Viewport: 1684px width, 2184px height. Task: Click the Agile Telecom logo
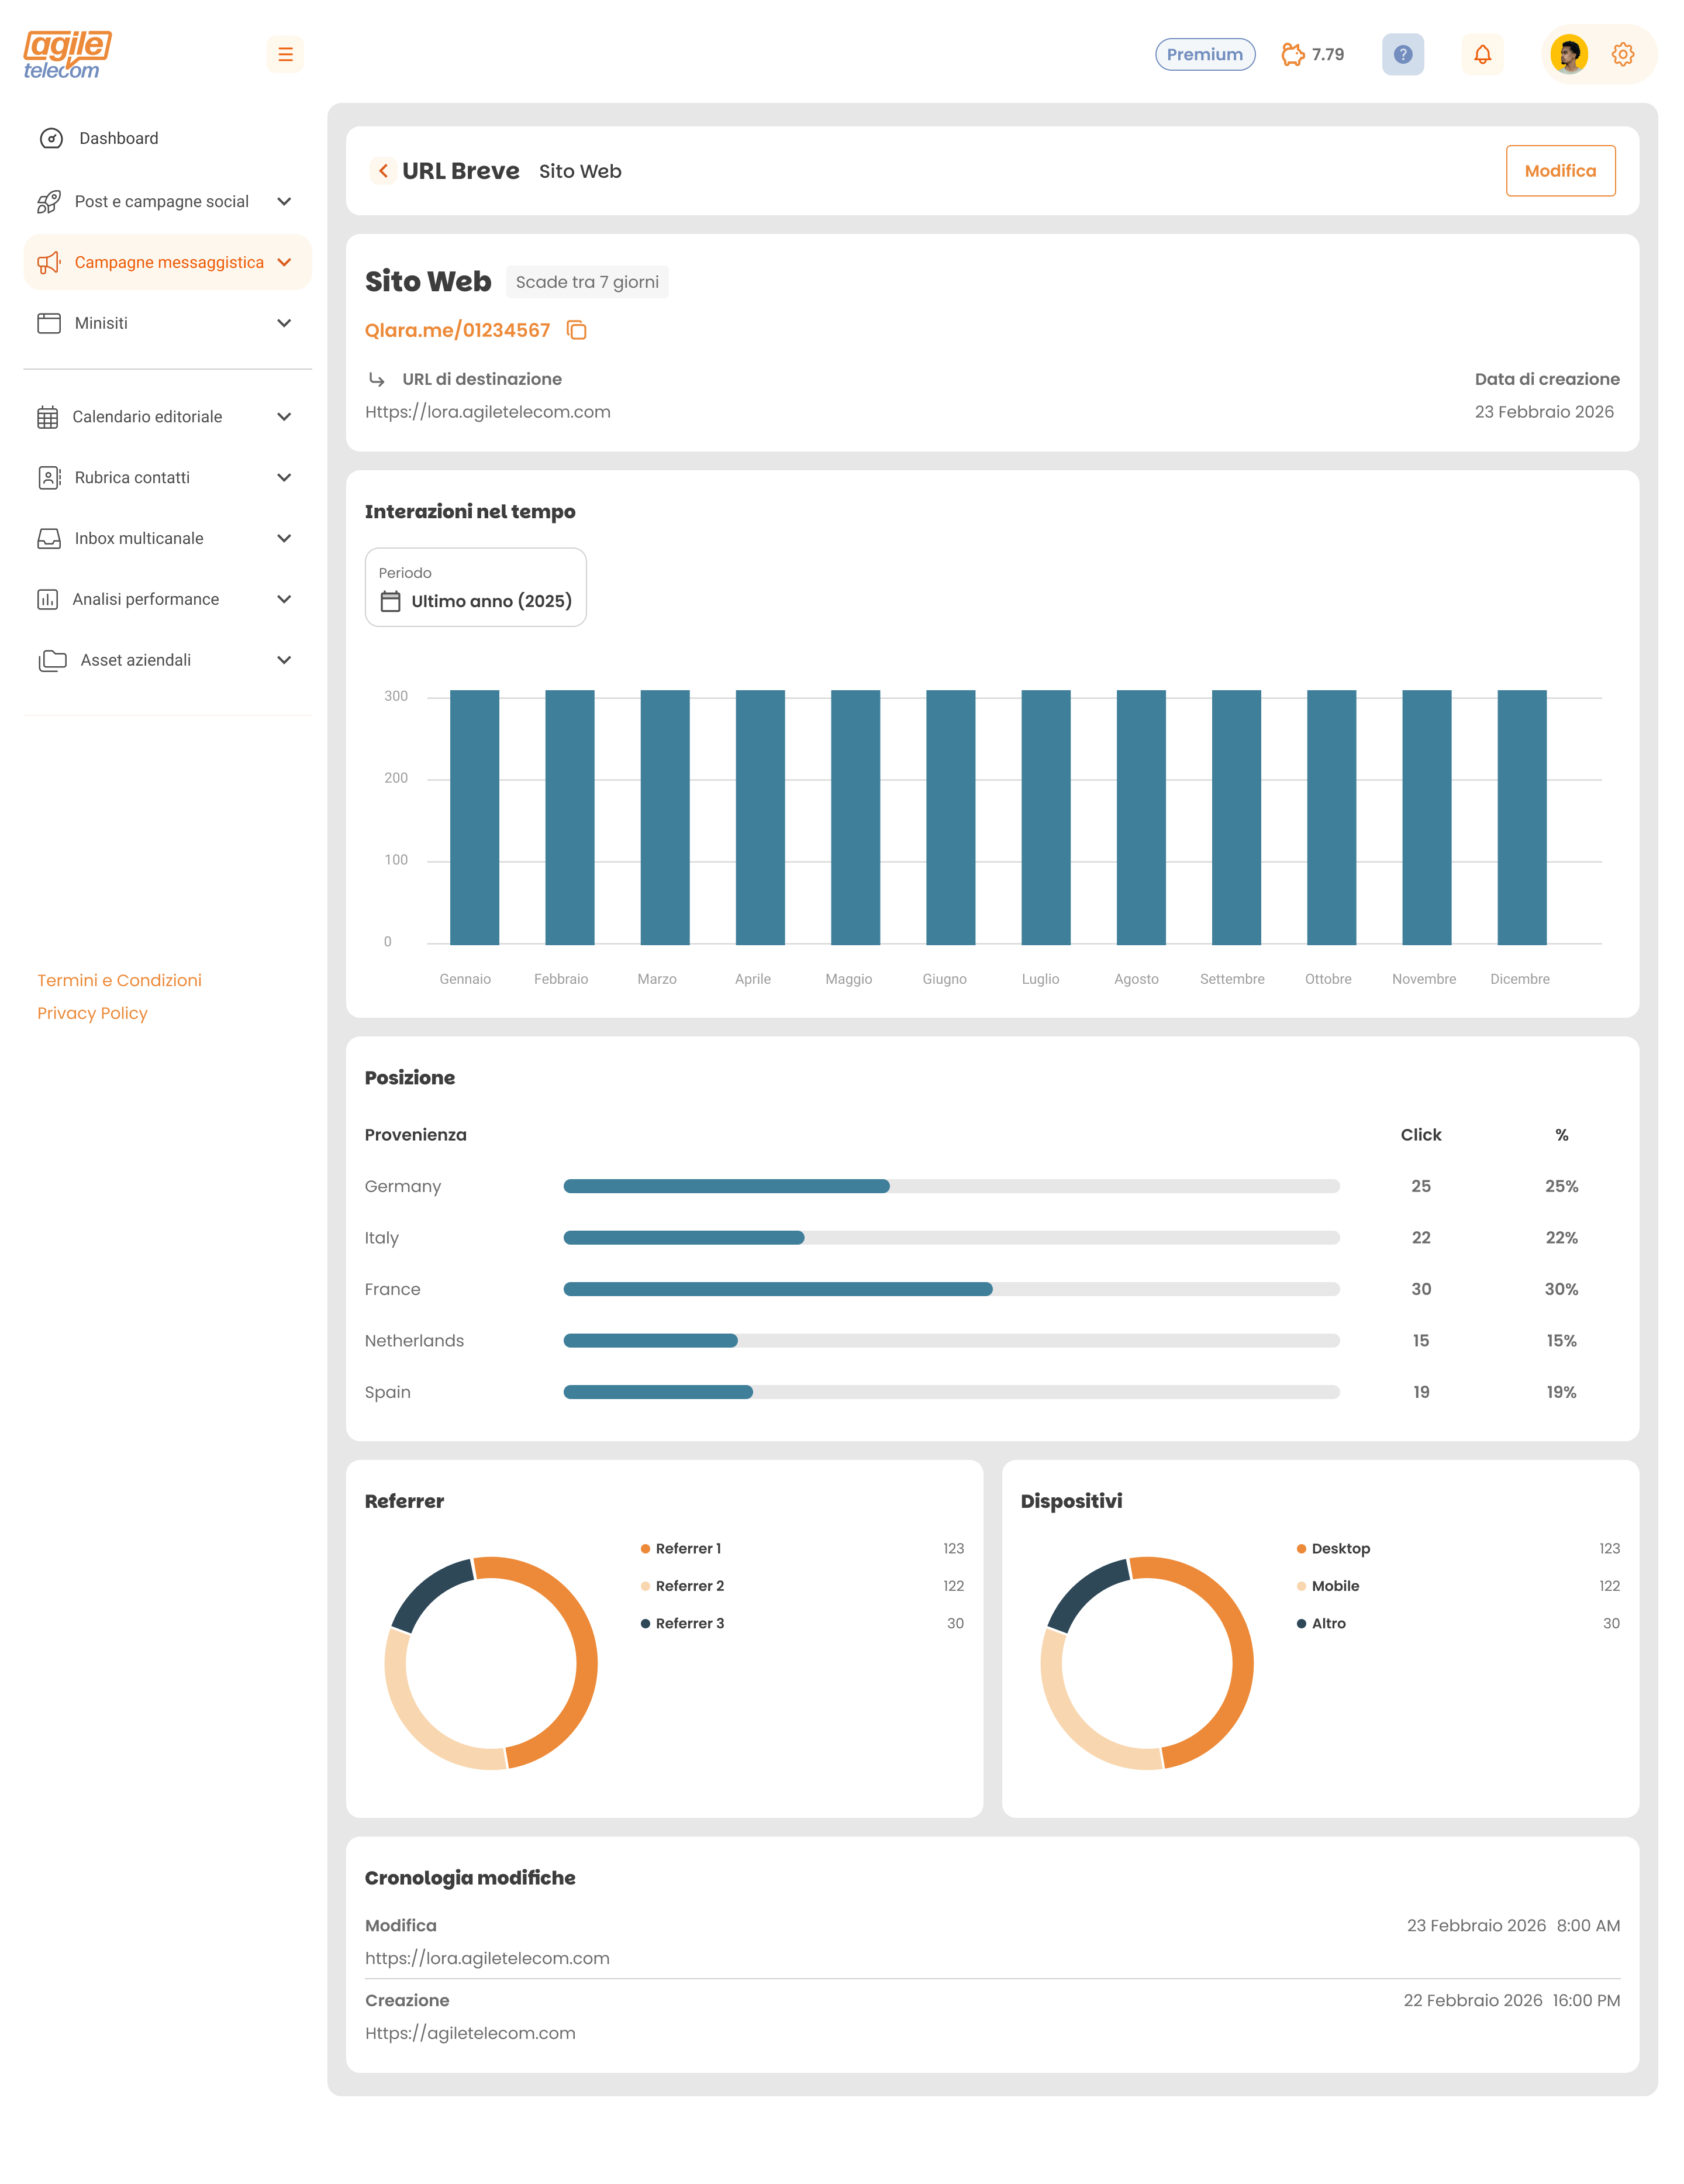pos(67,54)
